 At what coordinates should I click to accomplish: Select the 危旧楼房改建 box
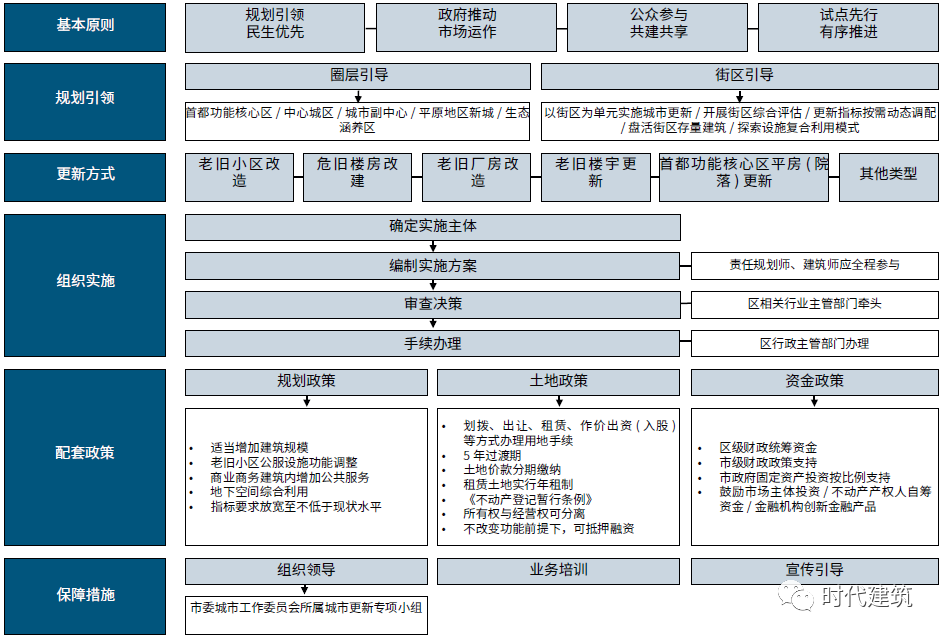[358, 177]
